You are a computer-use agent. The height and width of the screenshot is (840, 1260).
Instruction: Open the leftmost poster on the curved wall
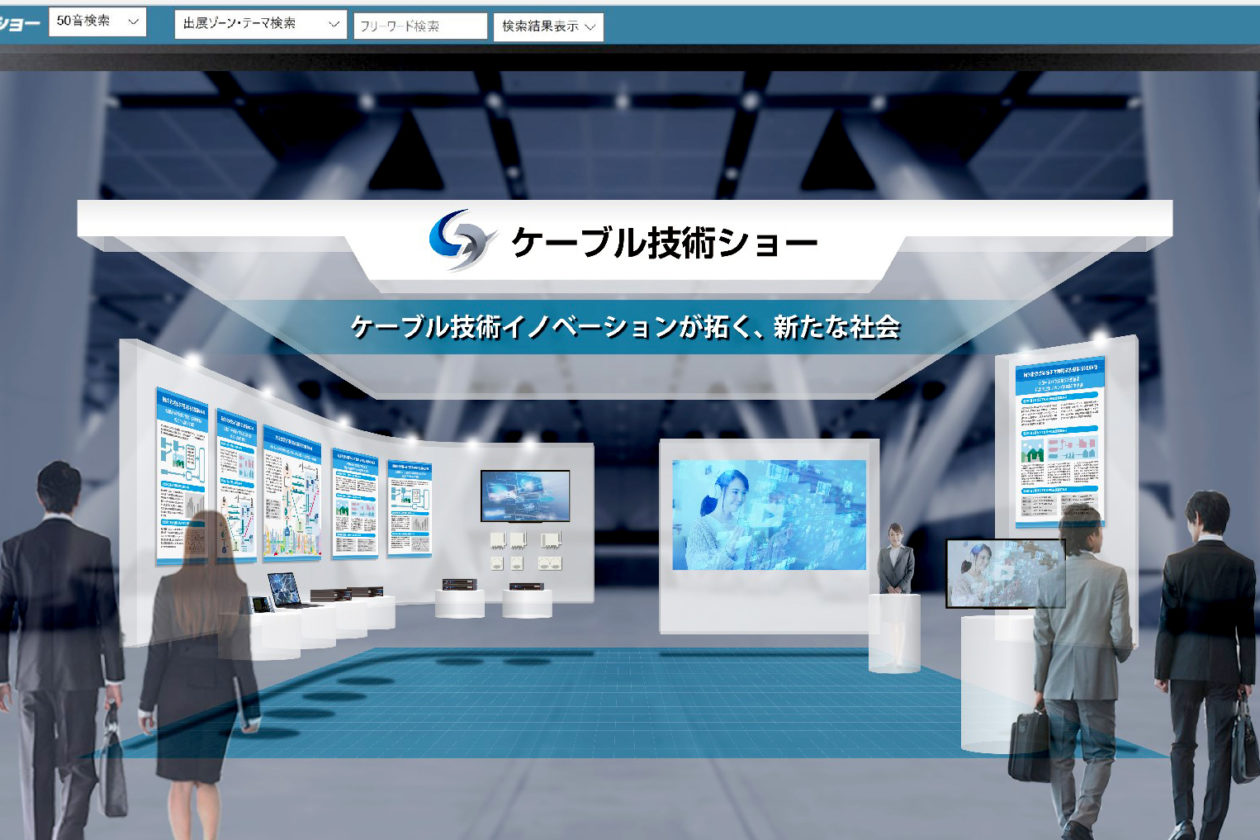[x=182, y=477]
